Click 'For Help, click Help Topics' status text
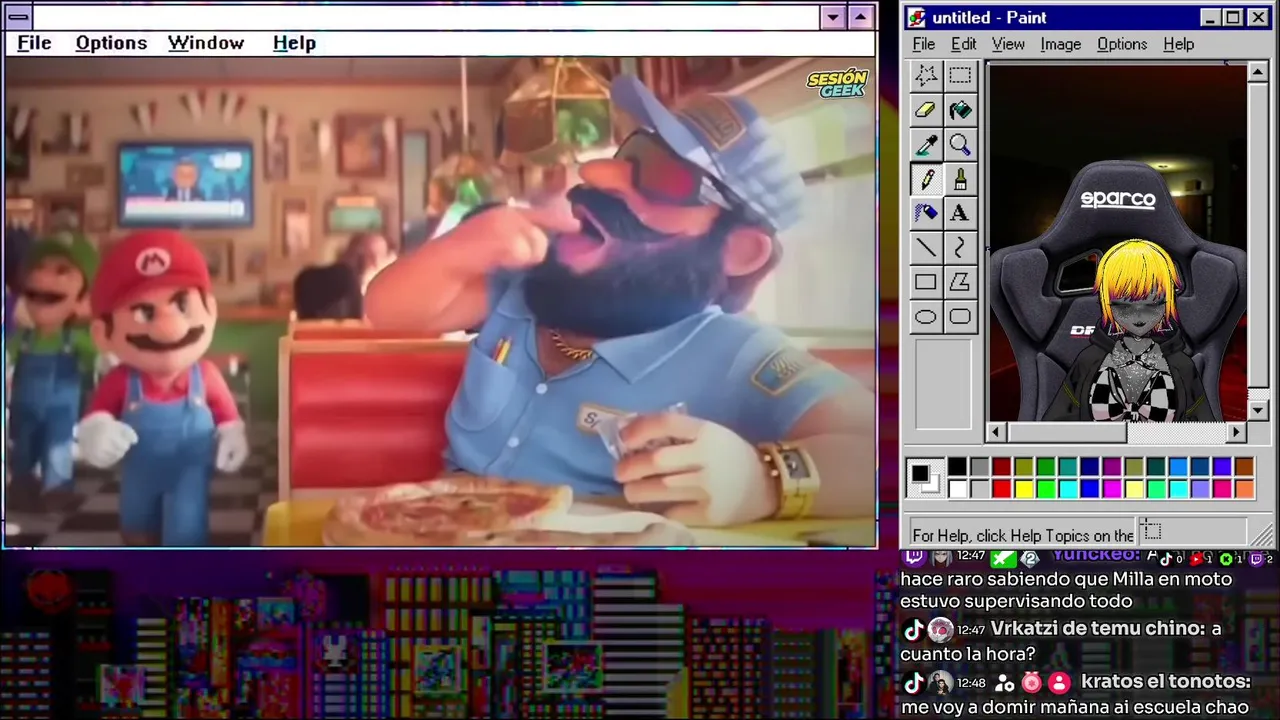 [1023, 535]
